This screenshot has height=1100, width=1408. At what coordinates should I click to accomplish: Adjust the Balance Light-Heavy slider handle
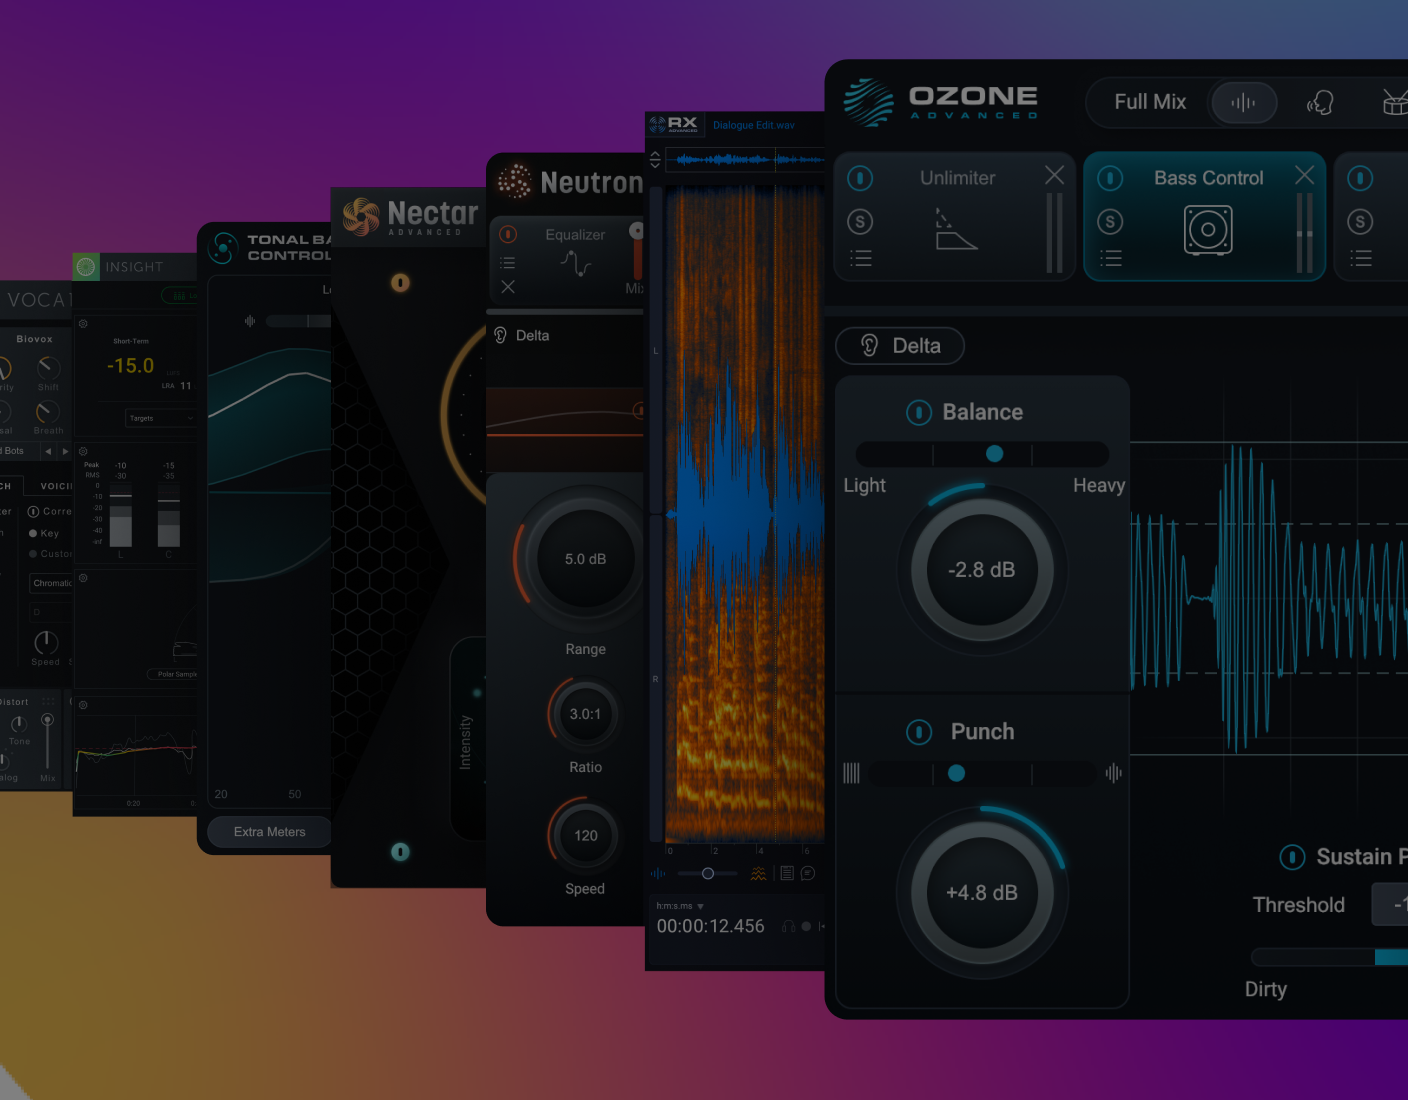(994, 454)
